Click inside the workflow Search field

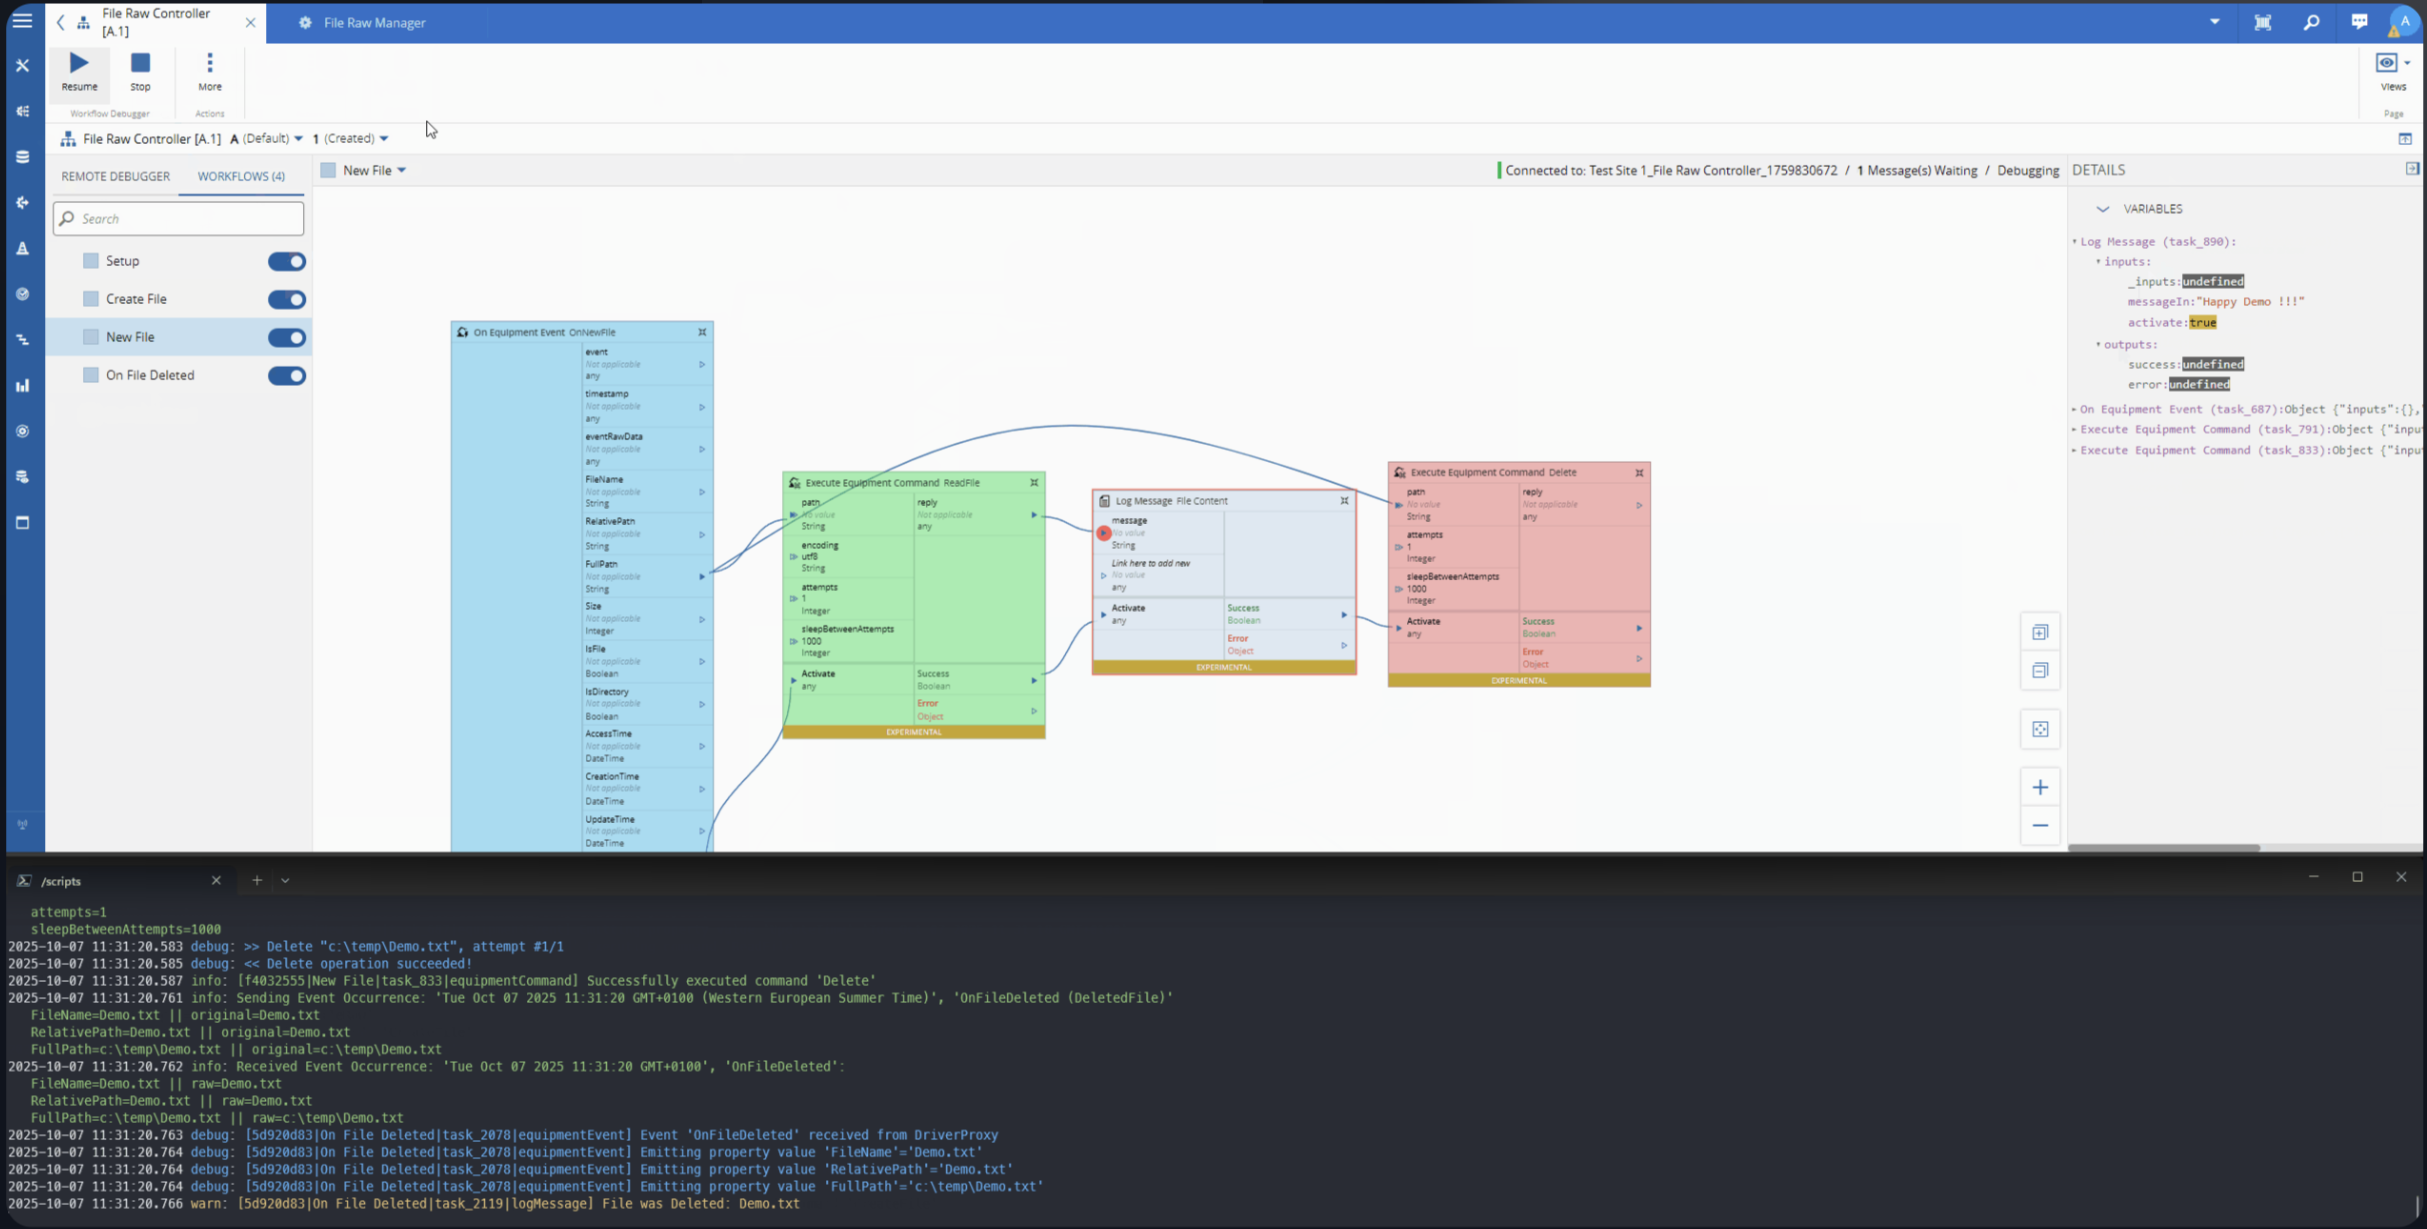(178, 218)
